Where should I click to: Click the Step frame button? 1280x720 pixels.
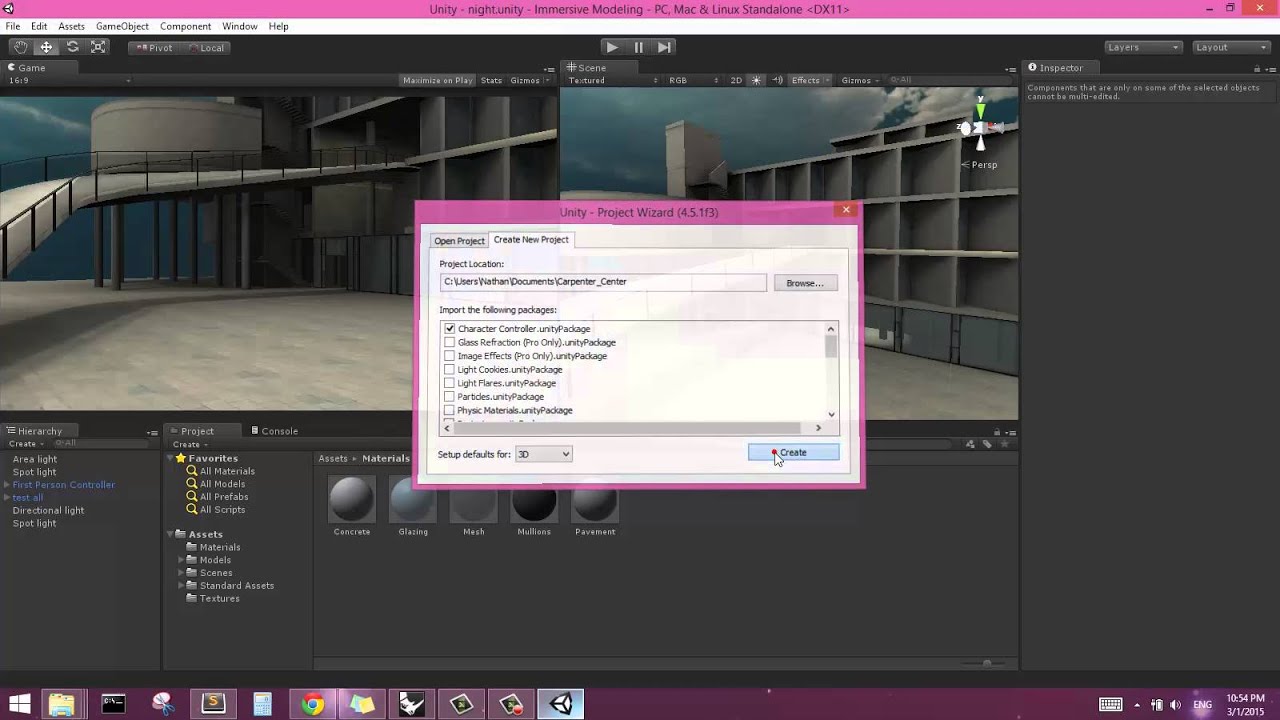[x=664, y=47]
